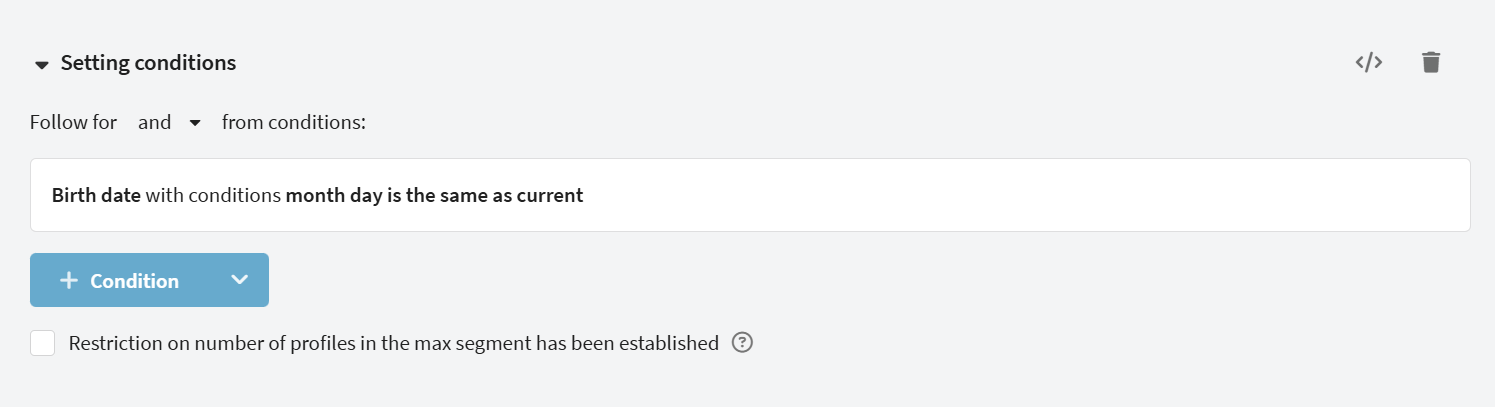The width and height of the screenshot is (1495, 407).
Task: Click empty space in the Birth date row
Action: pos(1000,195)
